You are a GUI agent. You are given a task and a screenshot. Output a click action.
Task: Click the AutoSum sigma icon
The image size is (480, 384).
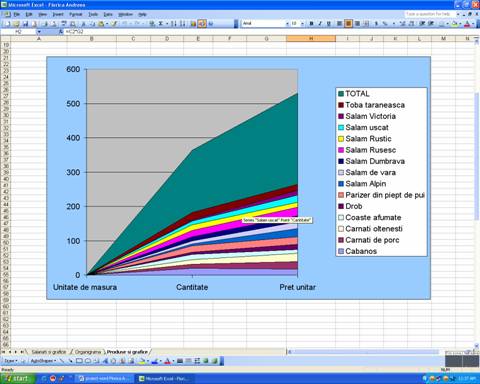click(x=160, y=24)
